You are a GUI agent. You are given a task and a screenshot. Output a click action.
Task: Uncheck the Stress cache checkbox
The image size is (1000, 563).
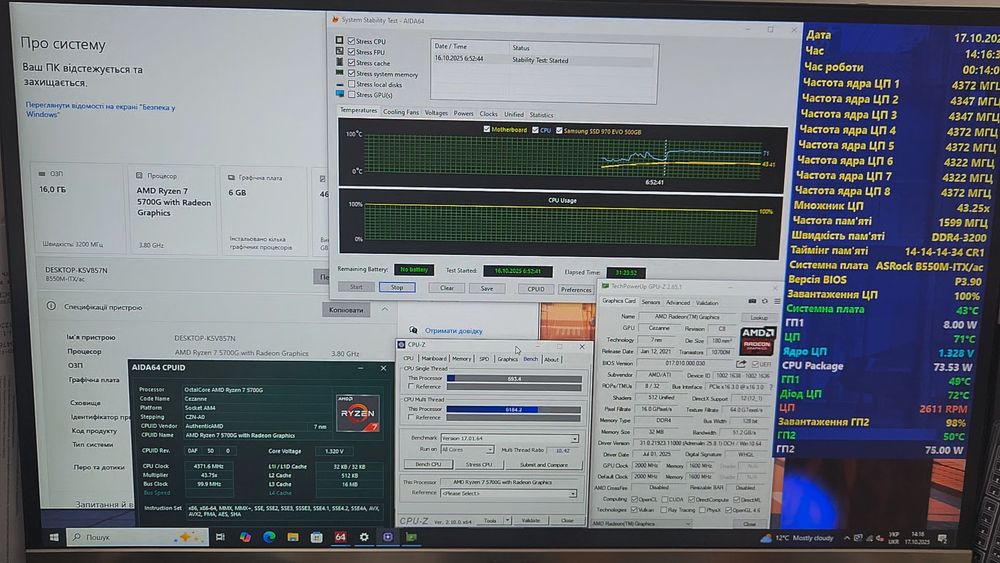coord(351,62)
